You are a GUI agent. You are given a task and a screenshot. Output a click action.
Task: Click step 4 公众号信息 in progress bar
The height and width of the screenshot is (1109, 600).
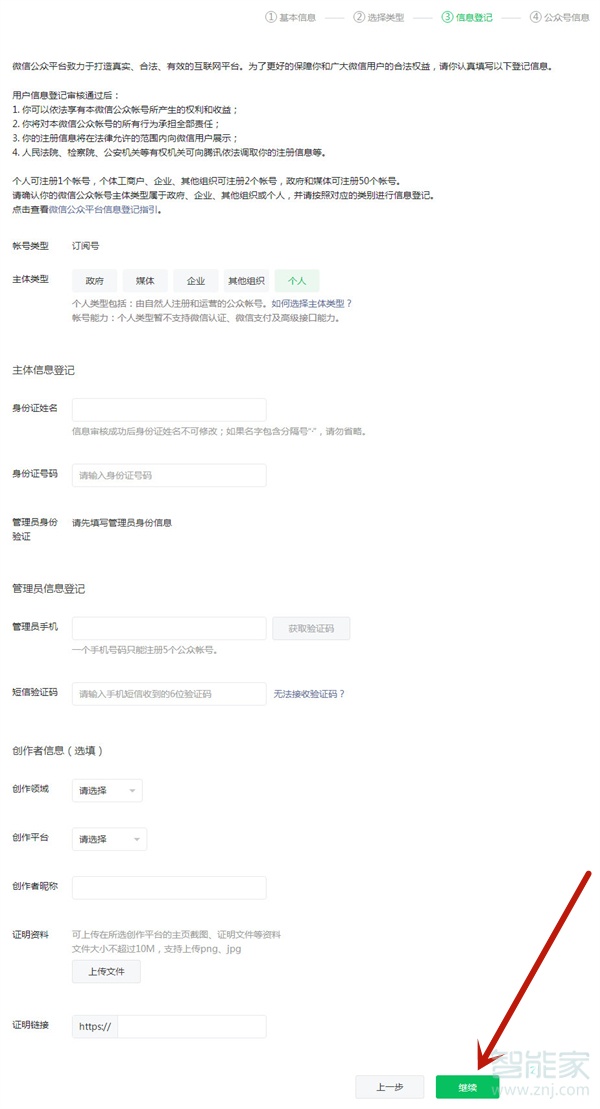click(x=560, y=17)
